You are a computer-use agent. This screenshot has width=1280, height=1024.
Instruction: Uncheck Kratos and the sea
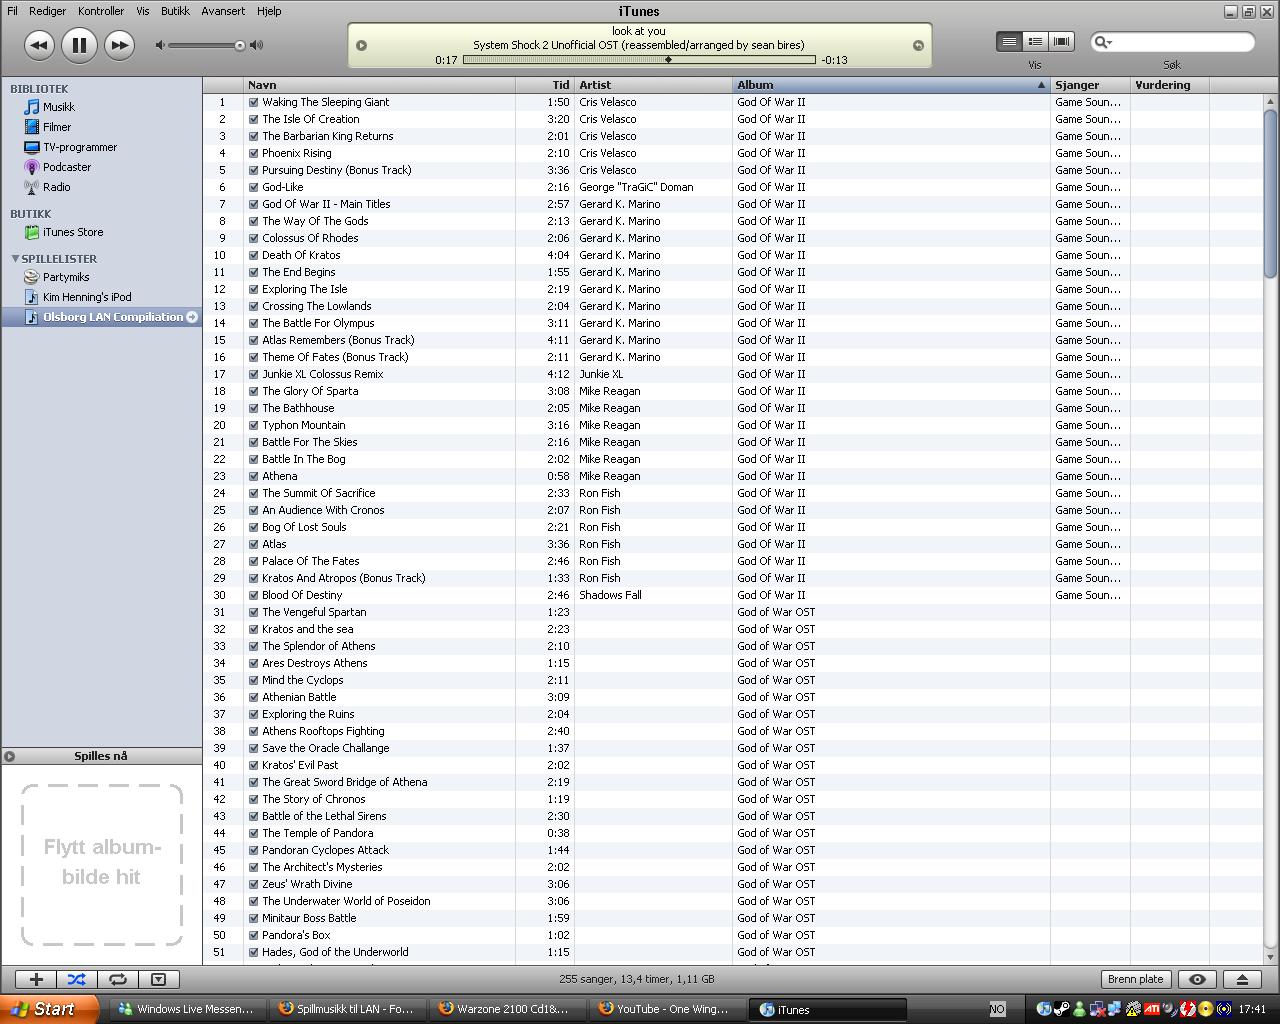[254, 629]
